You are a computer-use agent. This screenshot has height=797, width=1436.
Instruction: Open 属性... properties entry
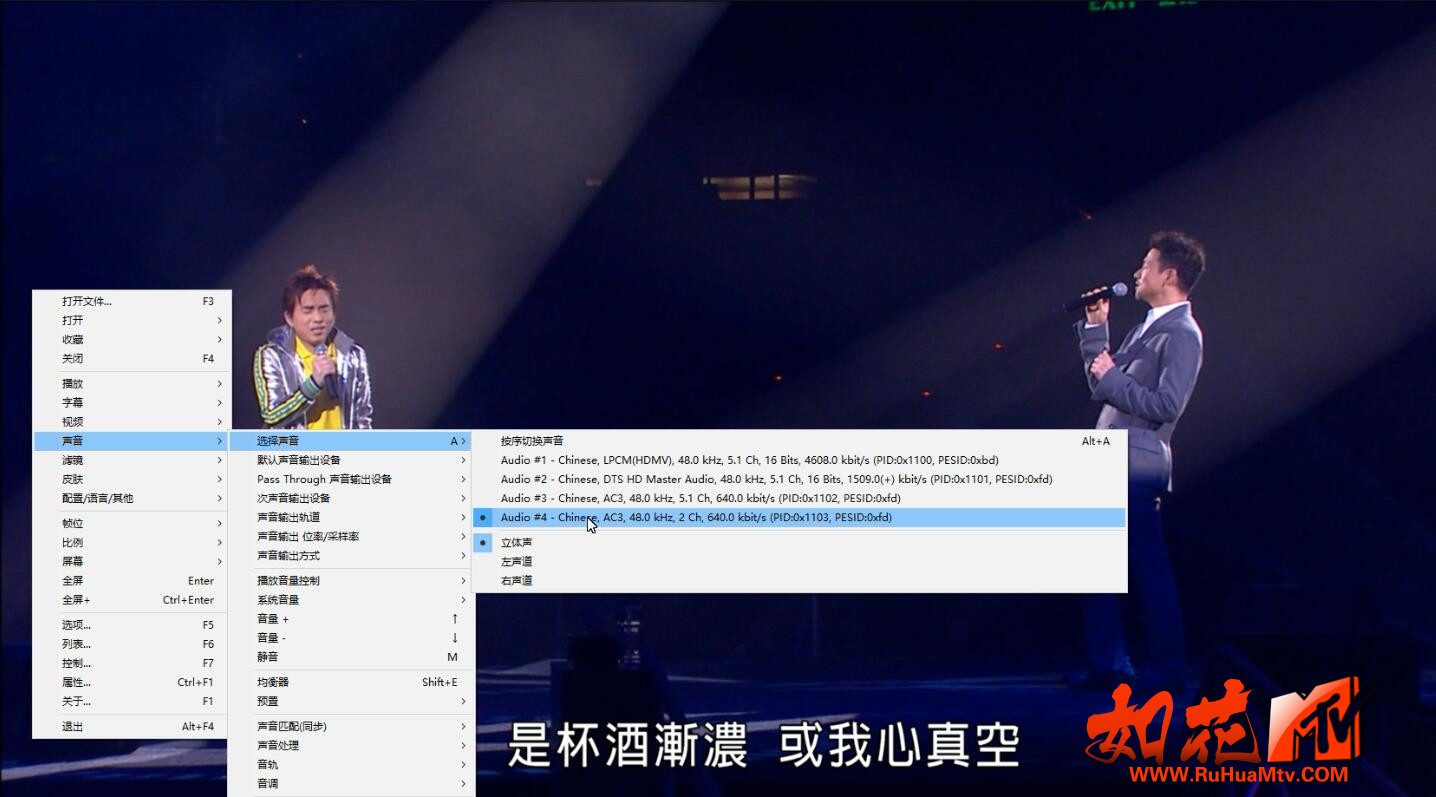[131, 682]
